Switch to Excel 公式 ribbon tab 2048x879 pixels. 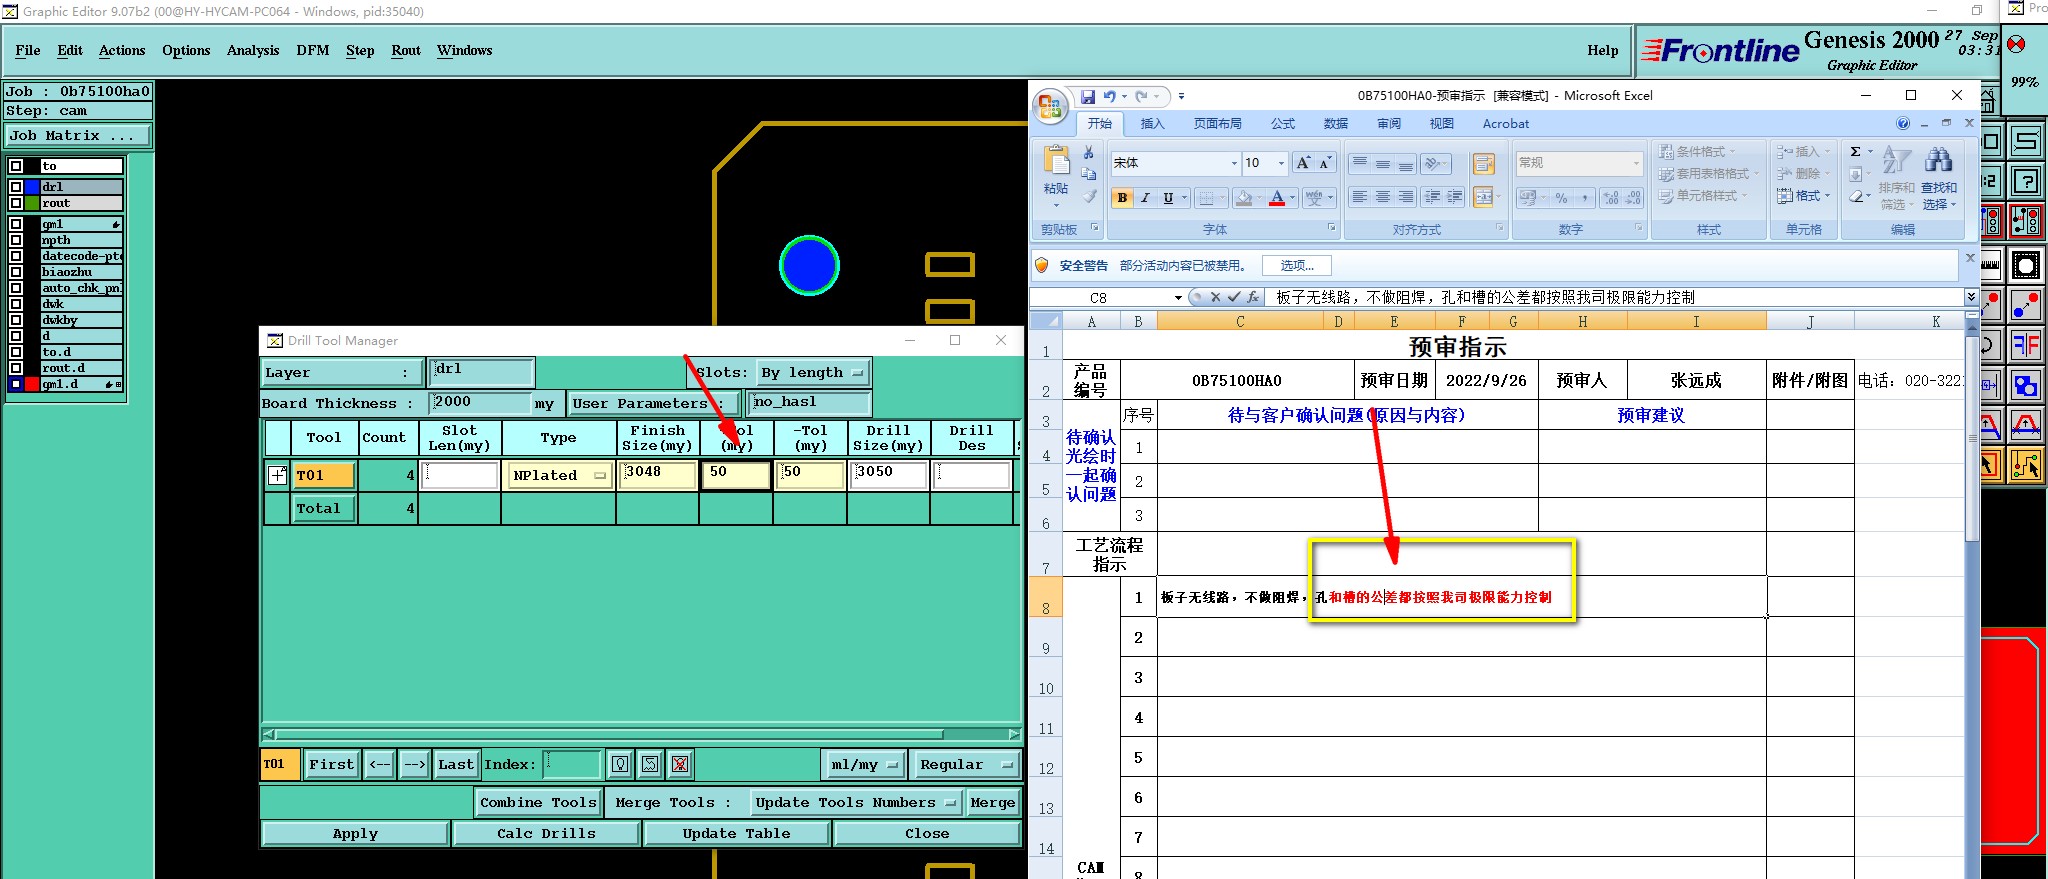1283,123
